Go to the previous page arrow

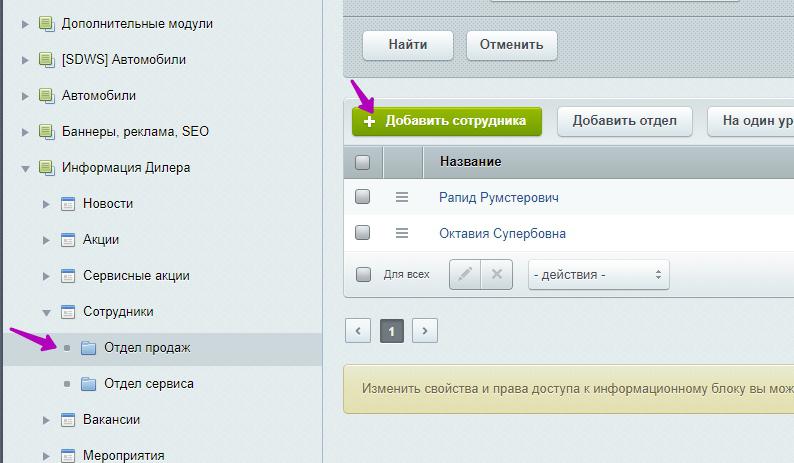tap(358, 331)
